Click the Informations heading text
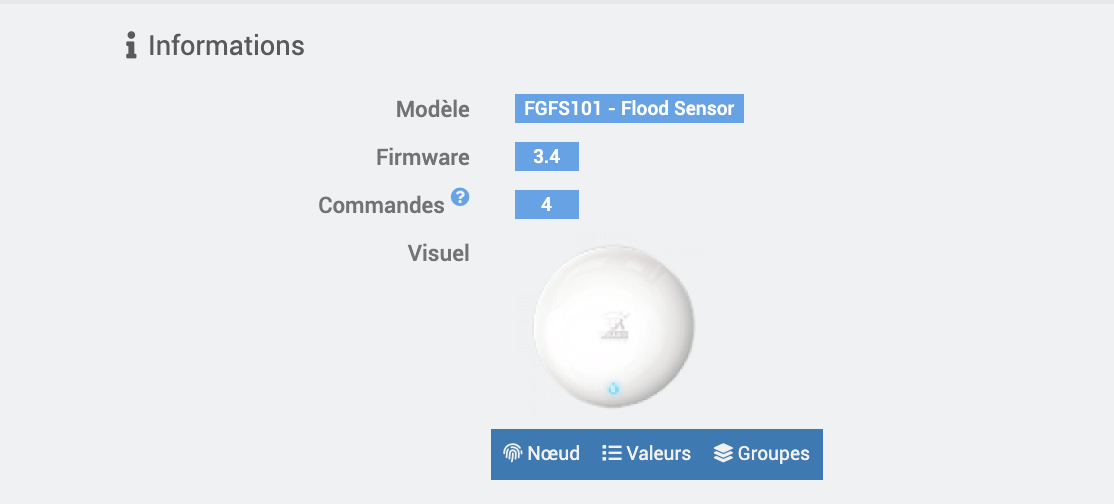This screenshot has width=1114, height=504. tap(226, 45)
